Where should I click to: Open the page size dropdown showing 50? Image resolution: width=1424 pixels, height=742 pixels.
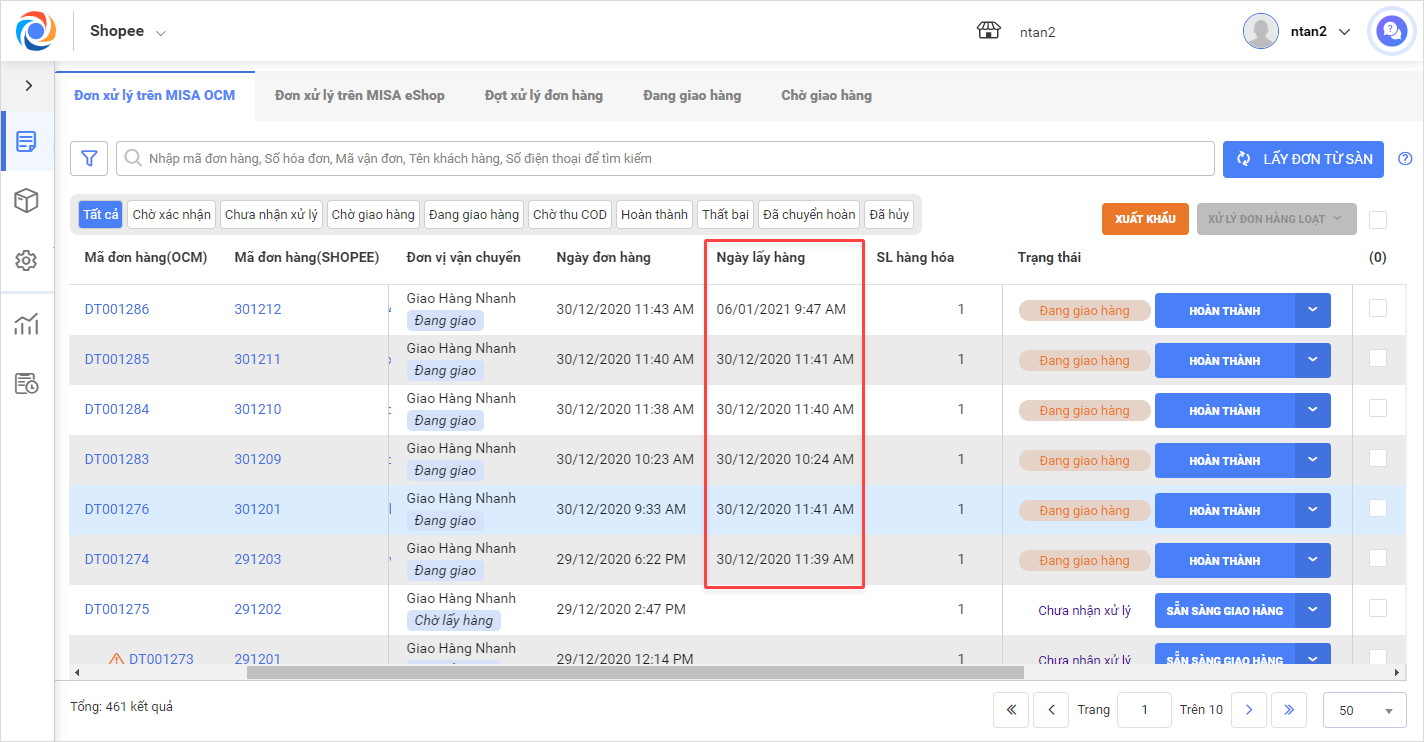(1363, 710)
